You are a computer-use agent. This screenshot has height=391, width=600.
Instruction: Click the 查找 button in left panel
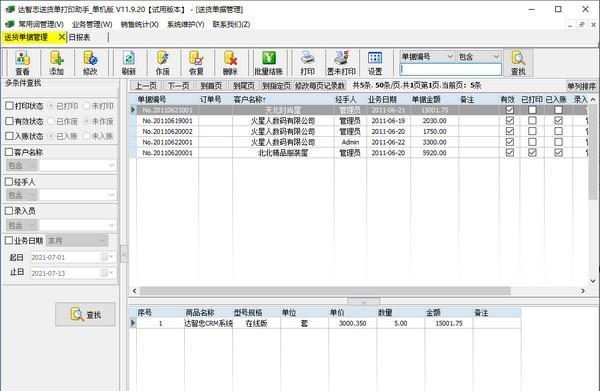(85, 314)
